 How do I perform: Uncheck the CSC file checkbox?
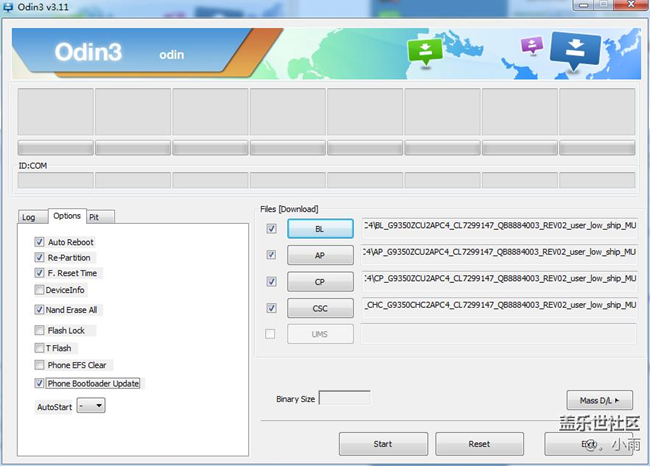[272, 308]
